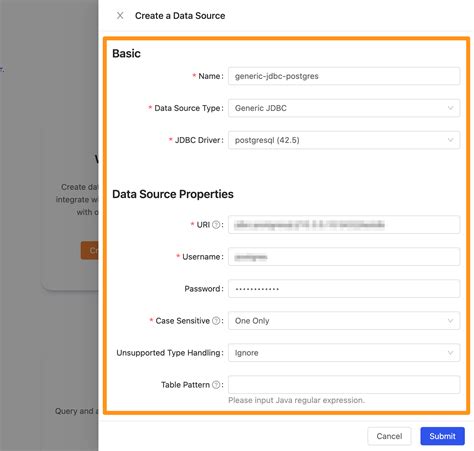Click the URI help question mark icon
The height and width of the screenshot is (451, 474).
tap(216, 225)
